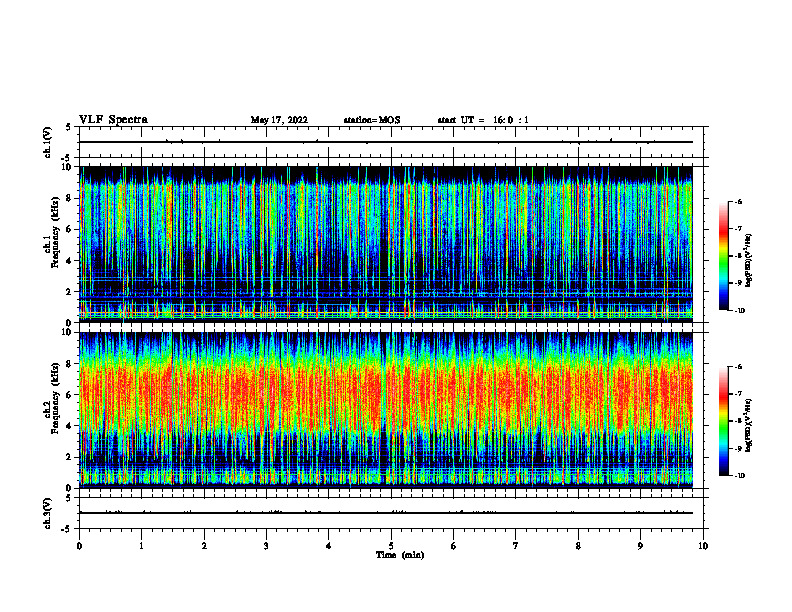Click the time axis tick label "7"
The image size is (792, 612).
(x=516, y=546)
